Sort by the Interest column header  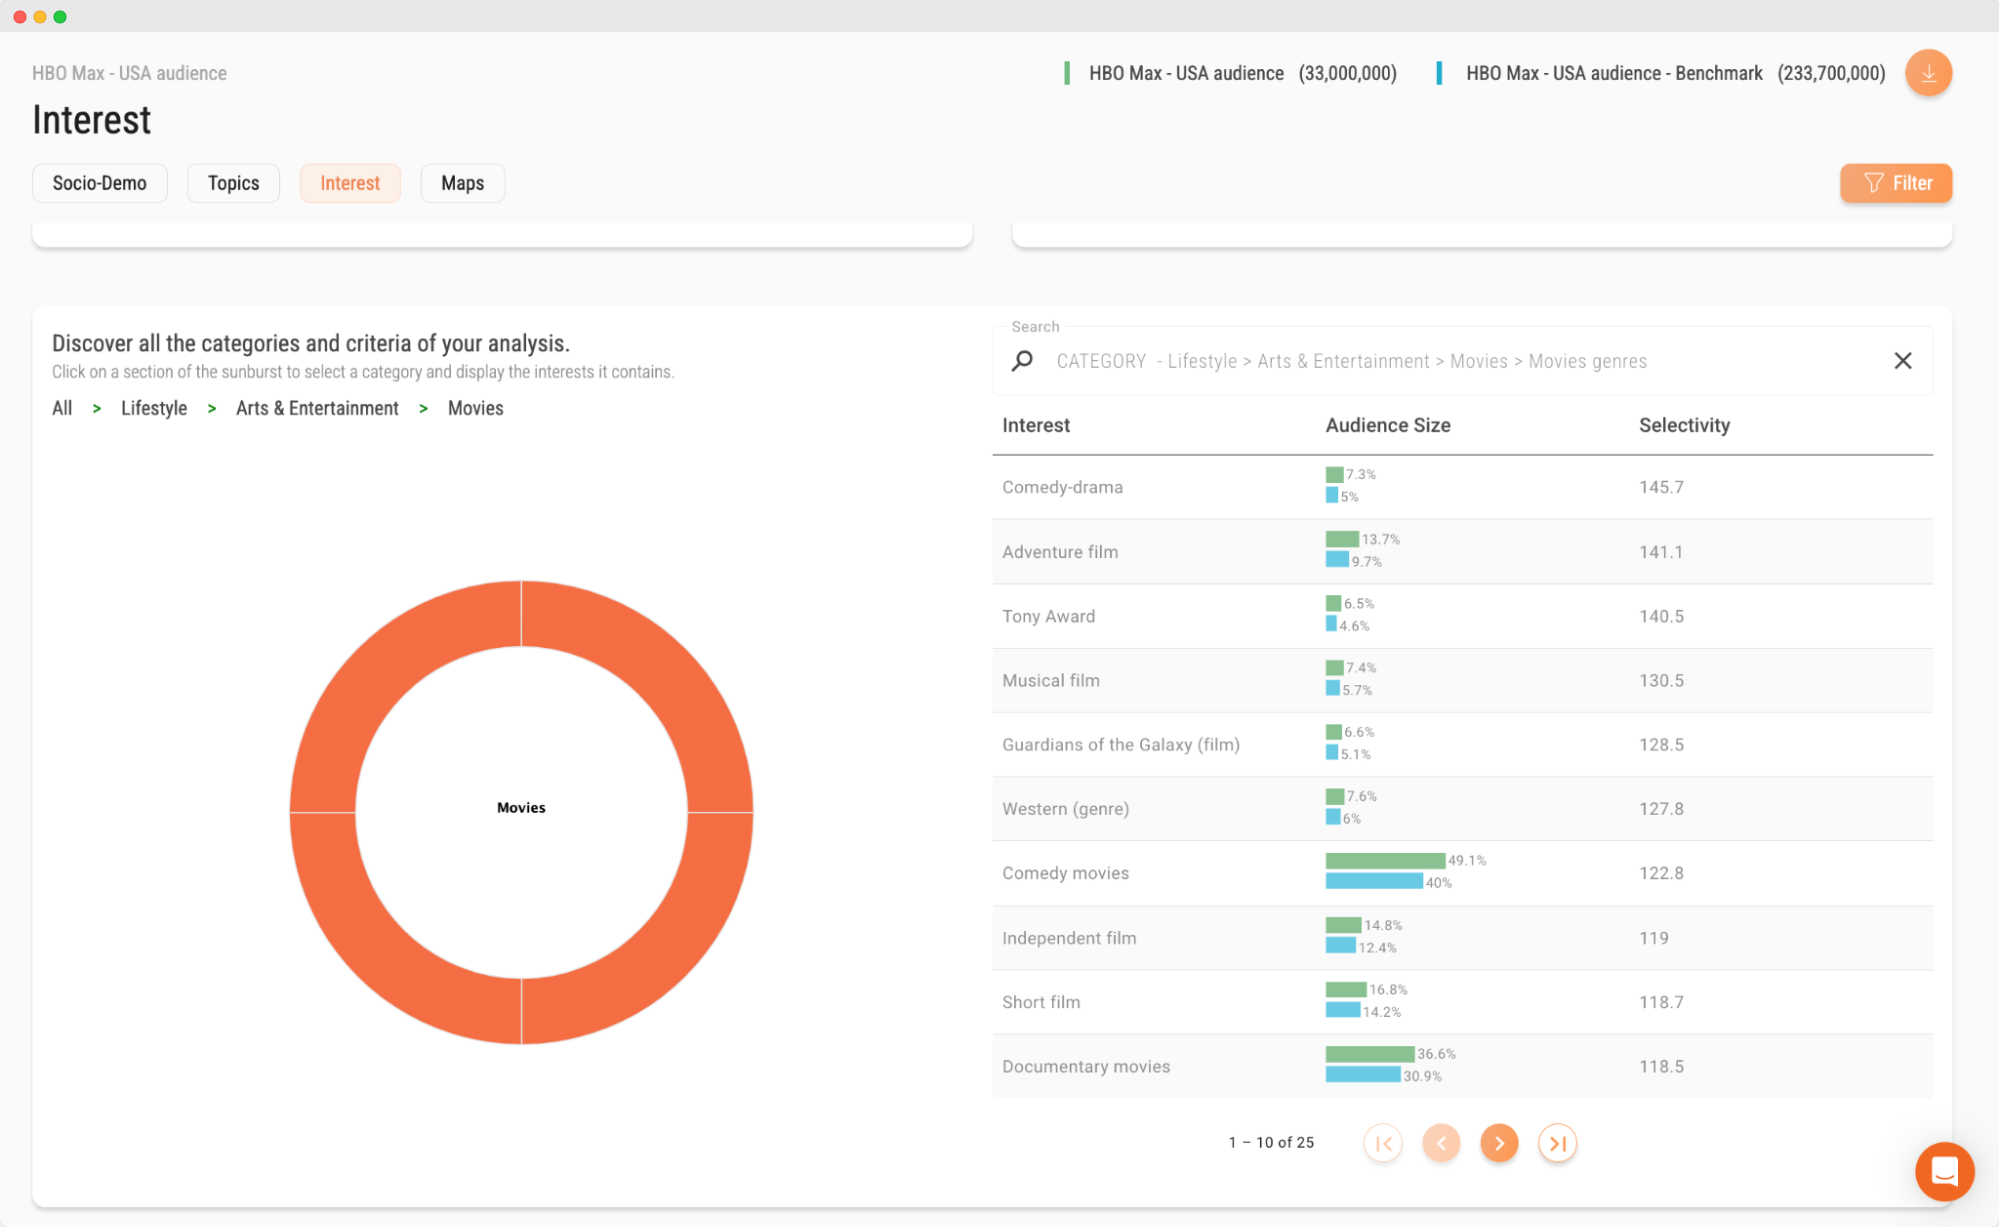[x=1036, y=425]
